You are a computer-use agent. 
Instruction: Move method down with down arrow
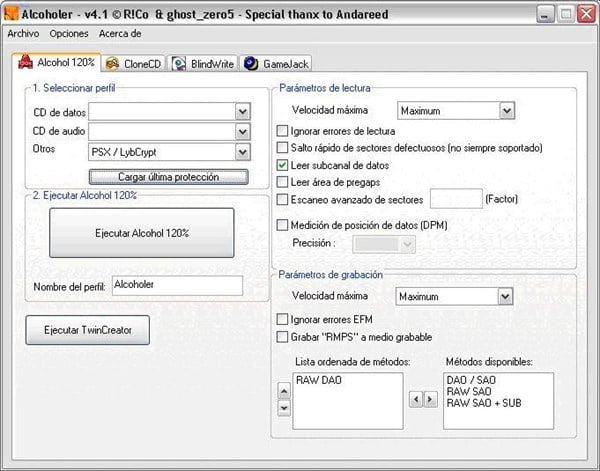[284, 408]
